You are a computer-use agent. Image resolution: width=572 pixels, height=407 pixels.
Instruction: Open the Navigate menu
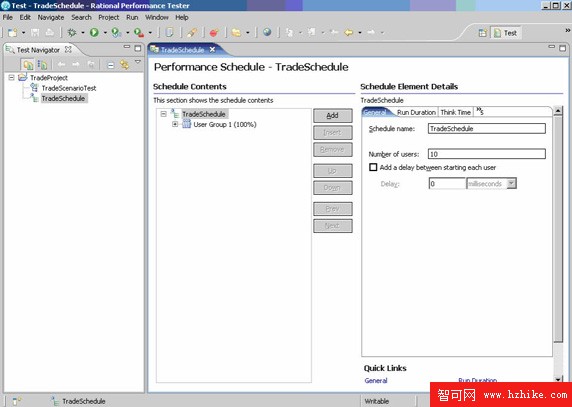coord(51,18)
